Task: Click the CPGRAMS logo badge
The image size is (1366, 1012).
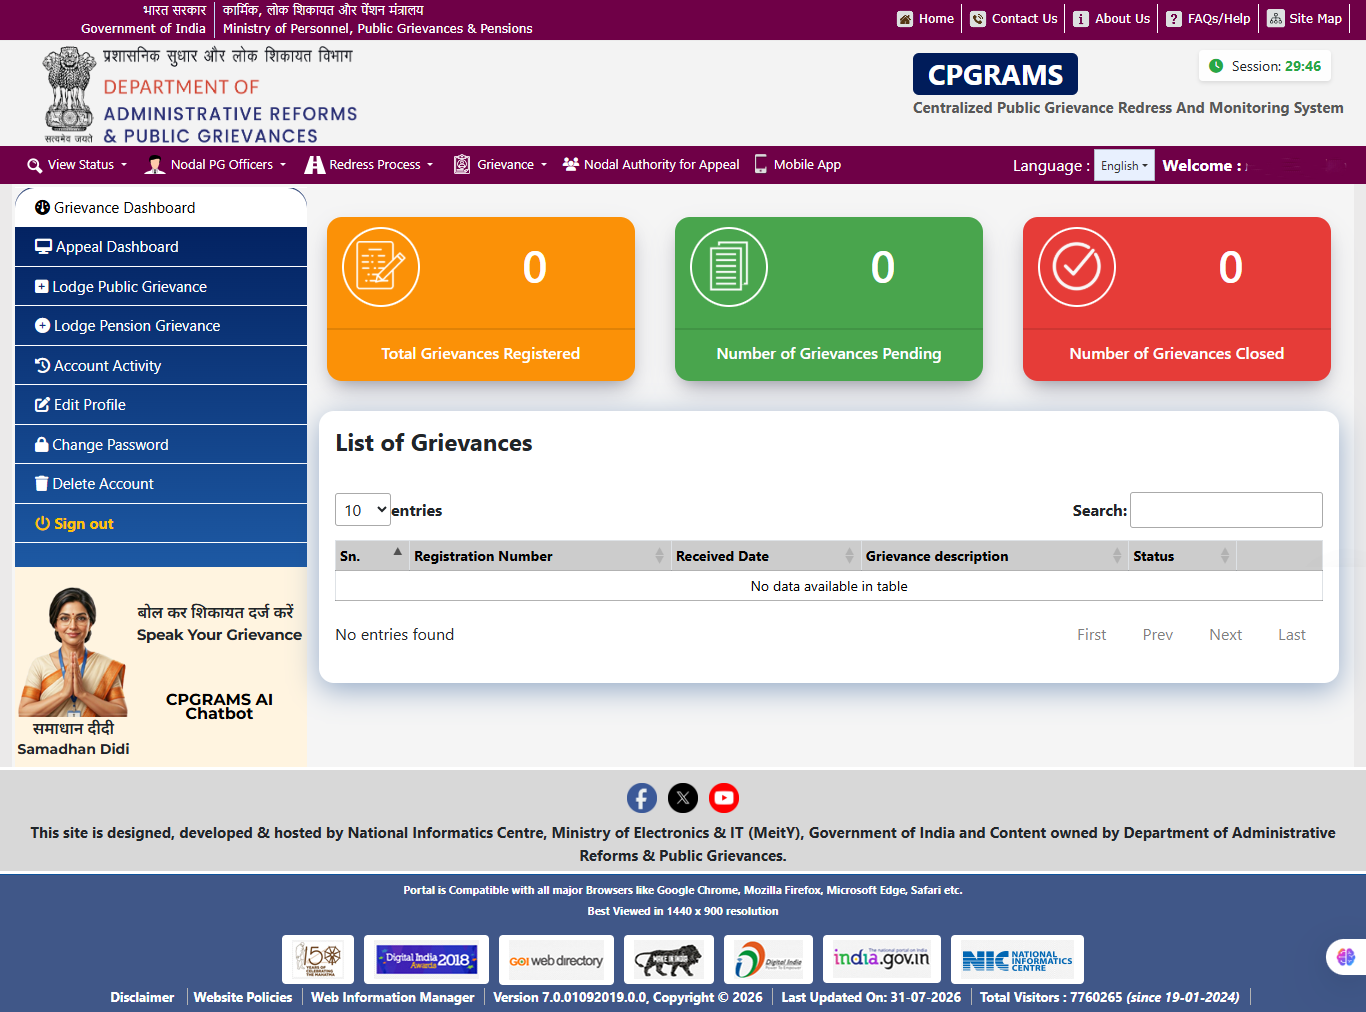Action: tap(995, 75)
